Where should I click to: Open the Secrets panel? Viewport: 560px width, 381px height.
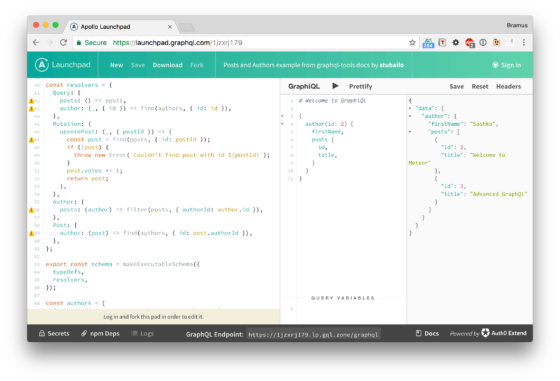(x=54, y=334)
